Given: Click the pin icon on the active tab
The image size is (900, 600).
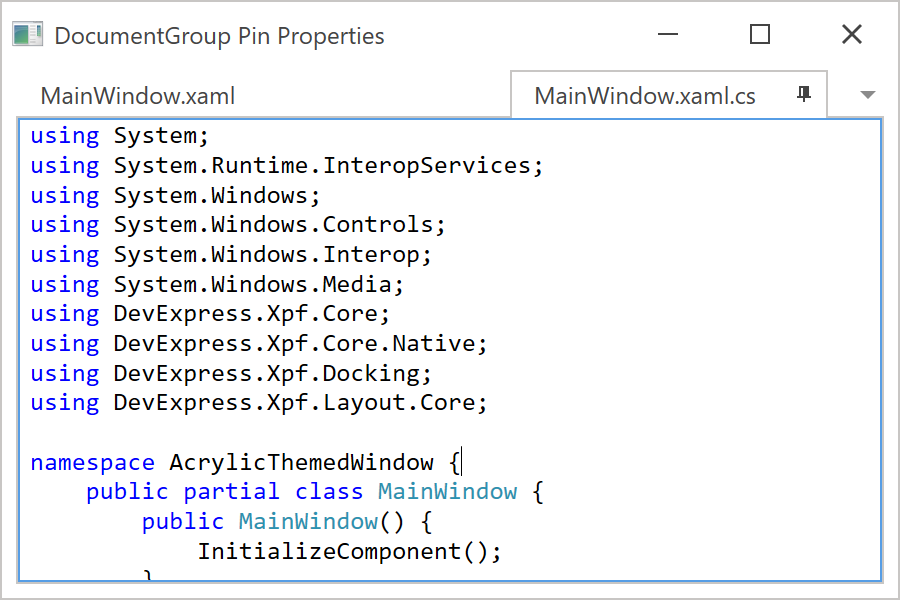Looking at the screenshot, I should tap(803, 94).
